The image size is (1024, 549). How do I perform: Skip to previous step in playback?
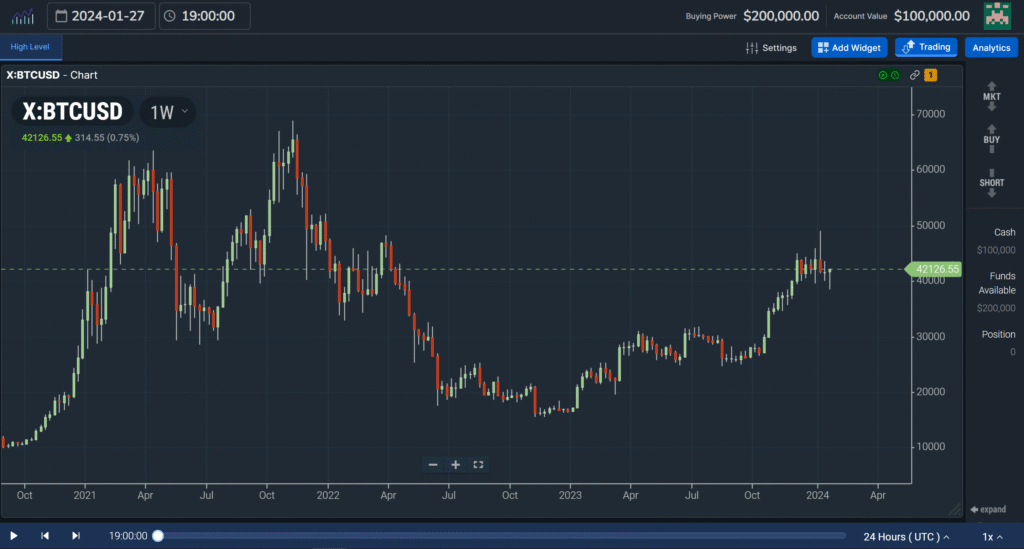[x=45, y=536]
